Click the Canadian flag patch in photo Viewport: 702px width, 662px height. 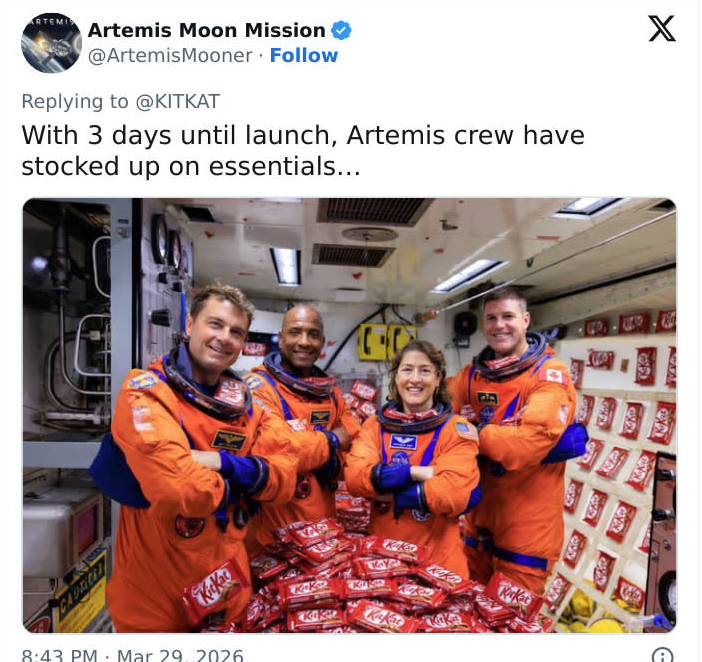coord(553,376)
